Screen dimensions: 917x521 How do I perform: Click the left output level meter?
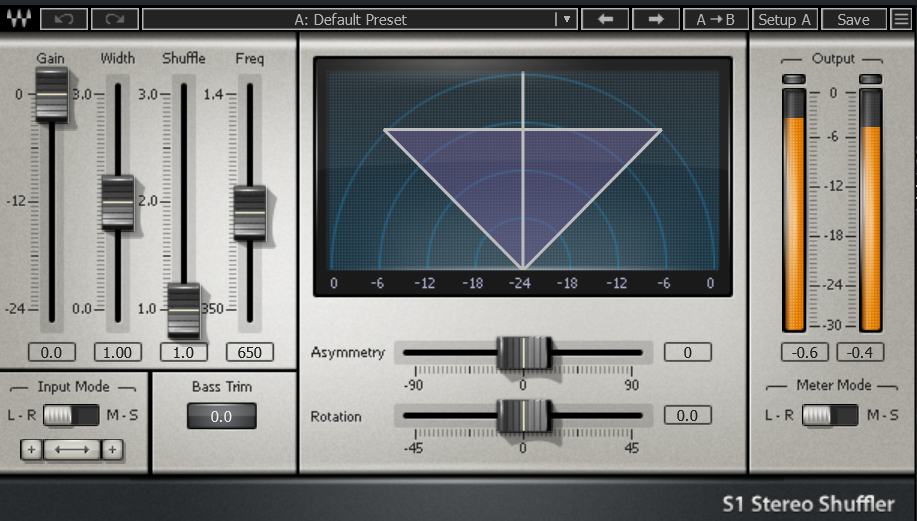(x=794, y=211)
